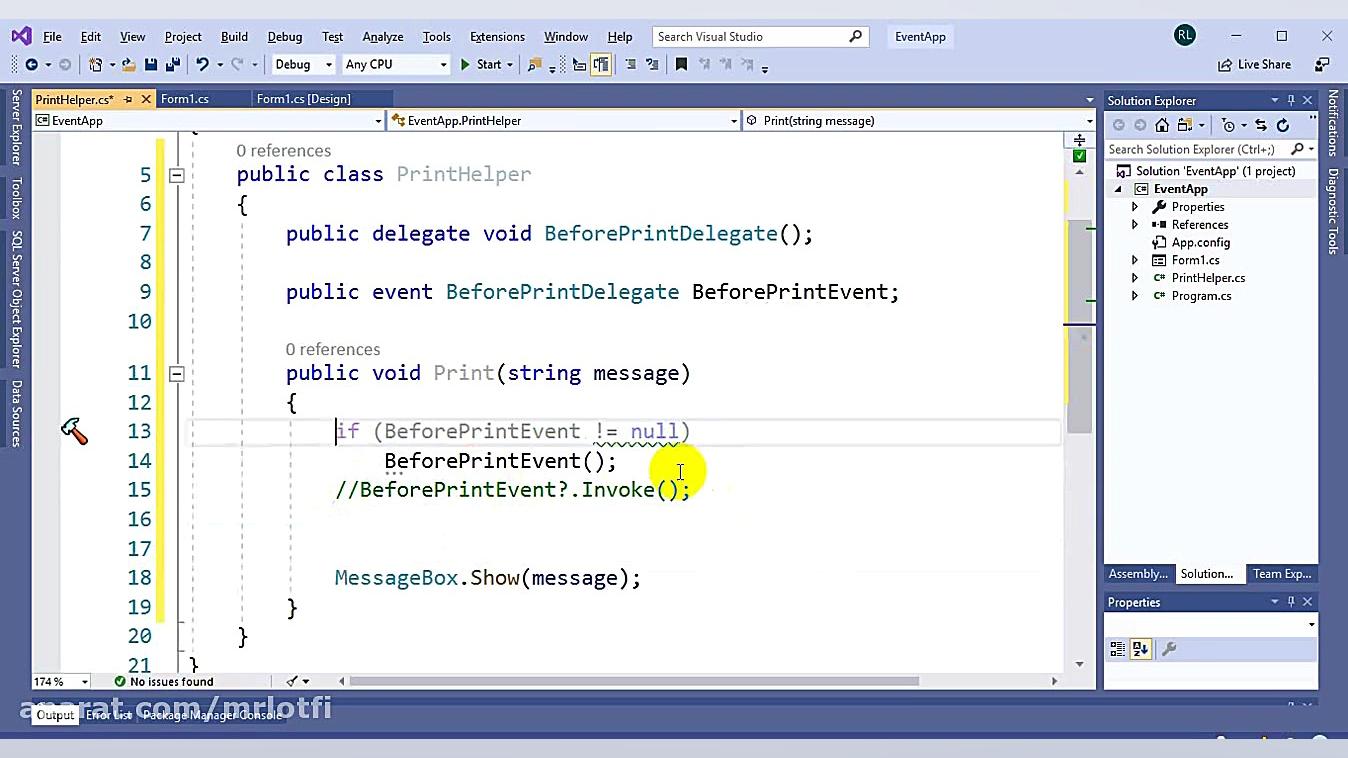Close the PrintHelper.cs tab

146,99
